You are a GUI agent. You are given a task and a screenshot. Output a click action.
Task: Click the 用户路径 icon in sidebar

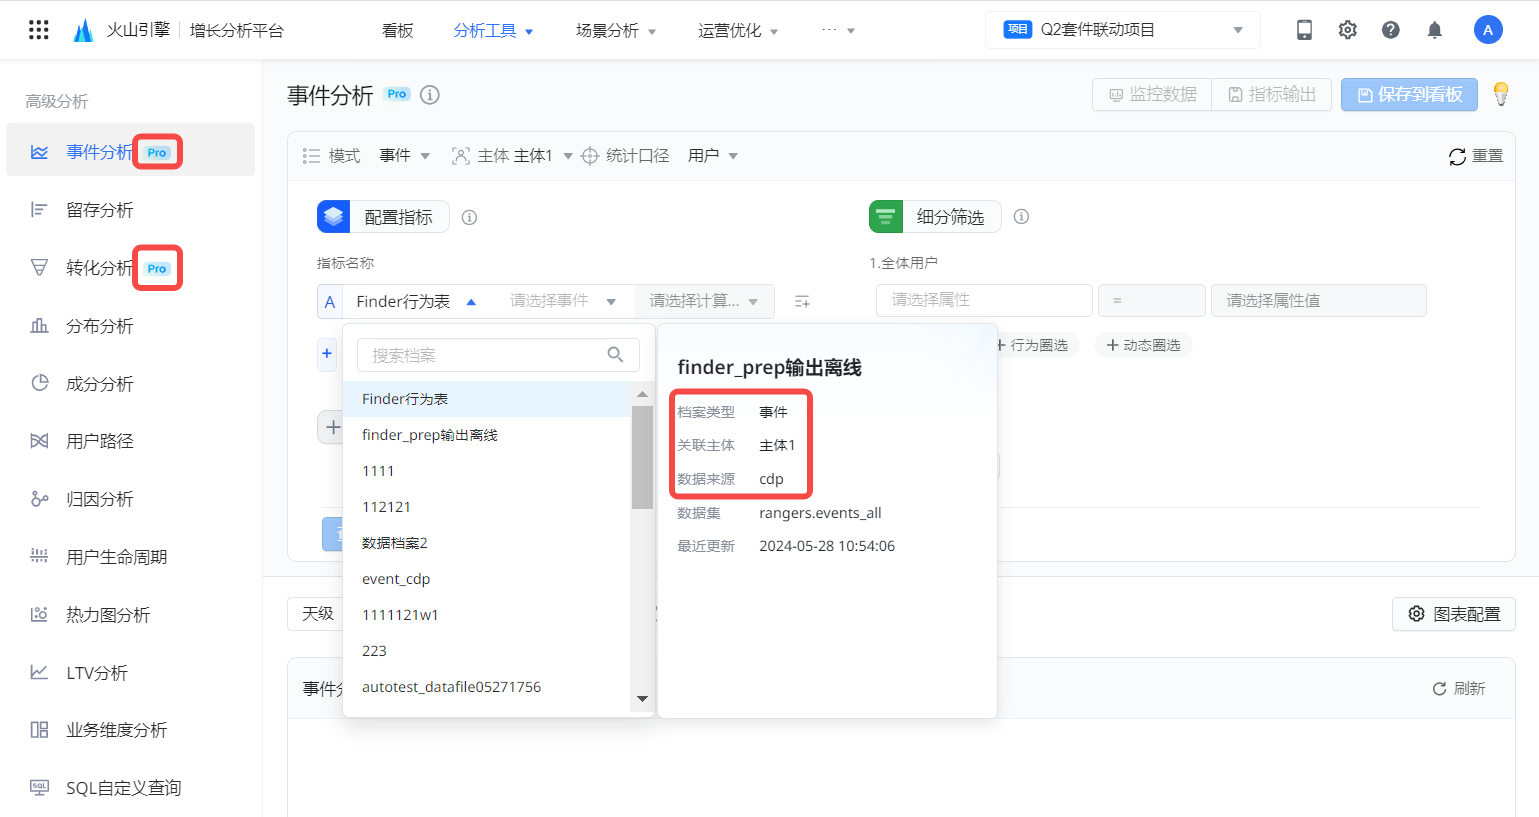tap(39, 441)
